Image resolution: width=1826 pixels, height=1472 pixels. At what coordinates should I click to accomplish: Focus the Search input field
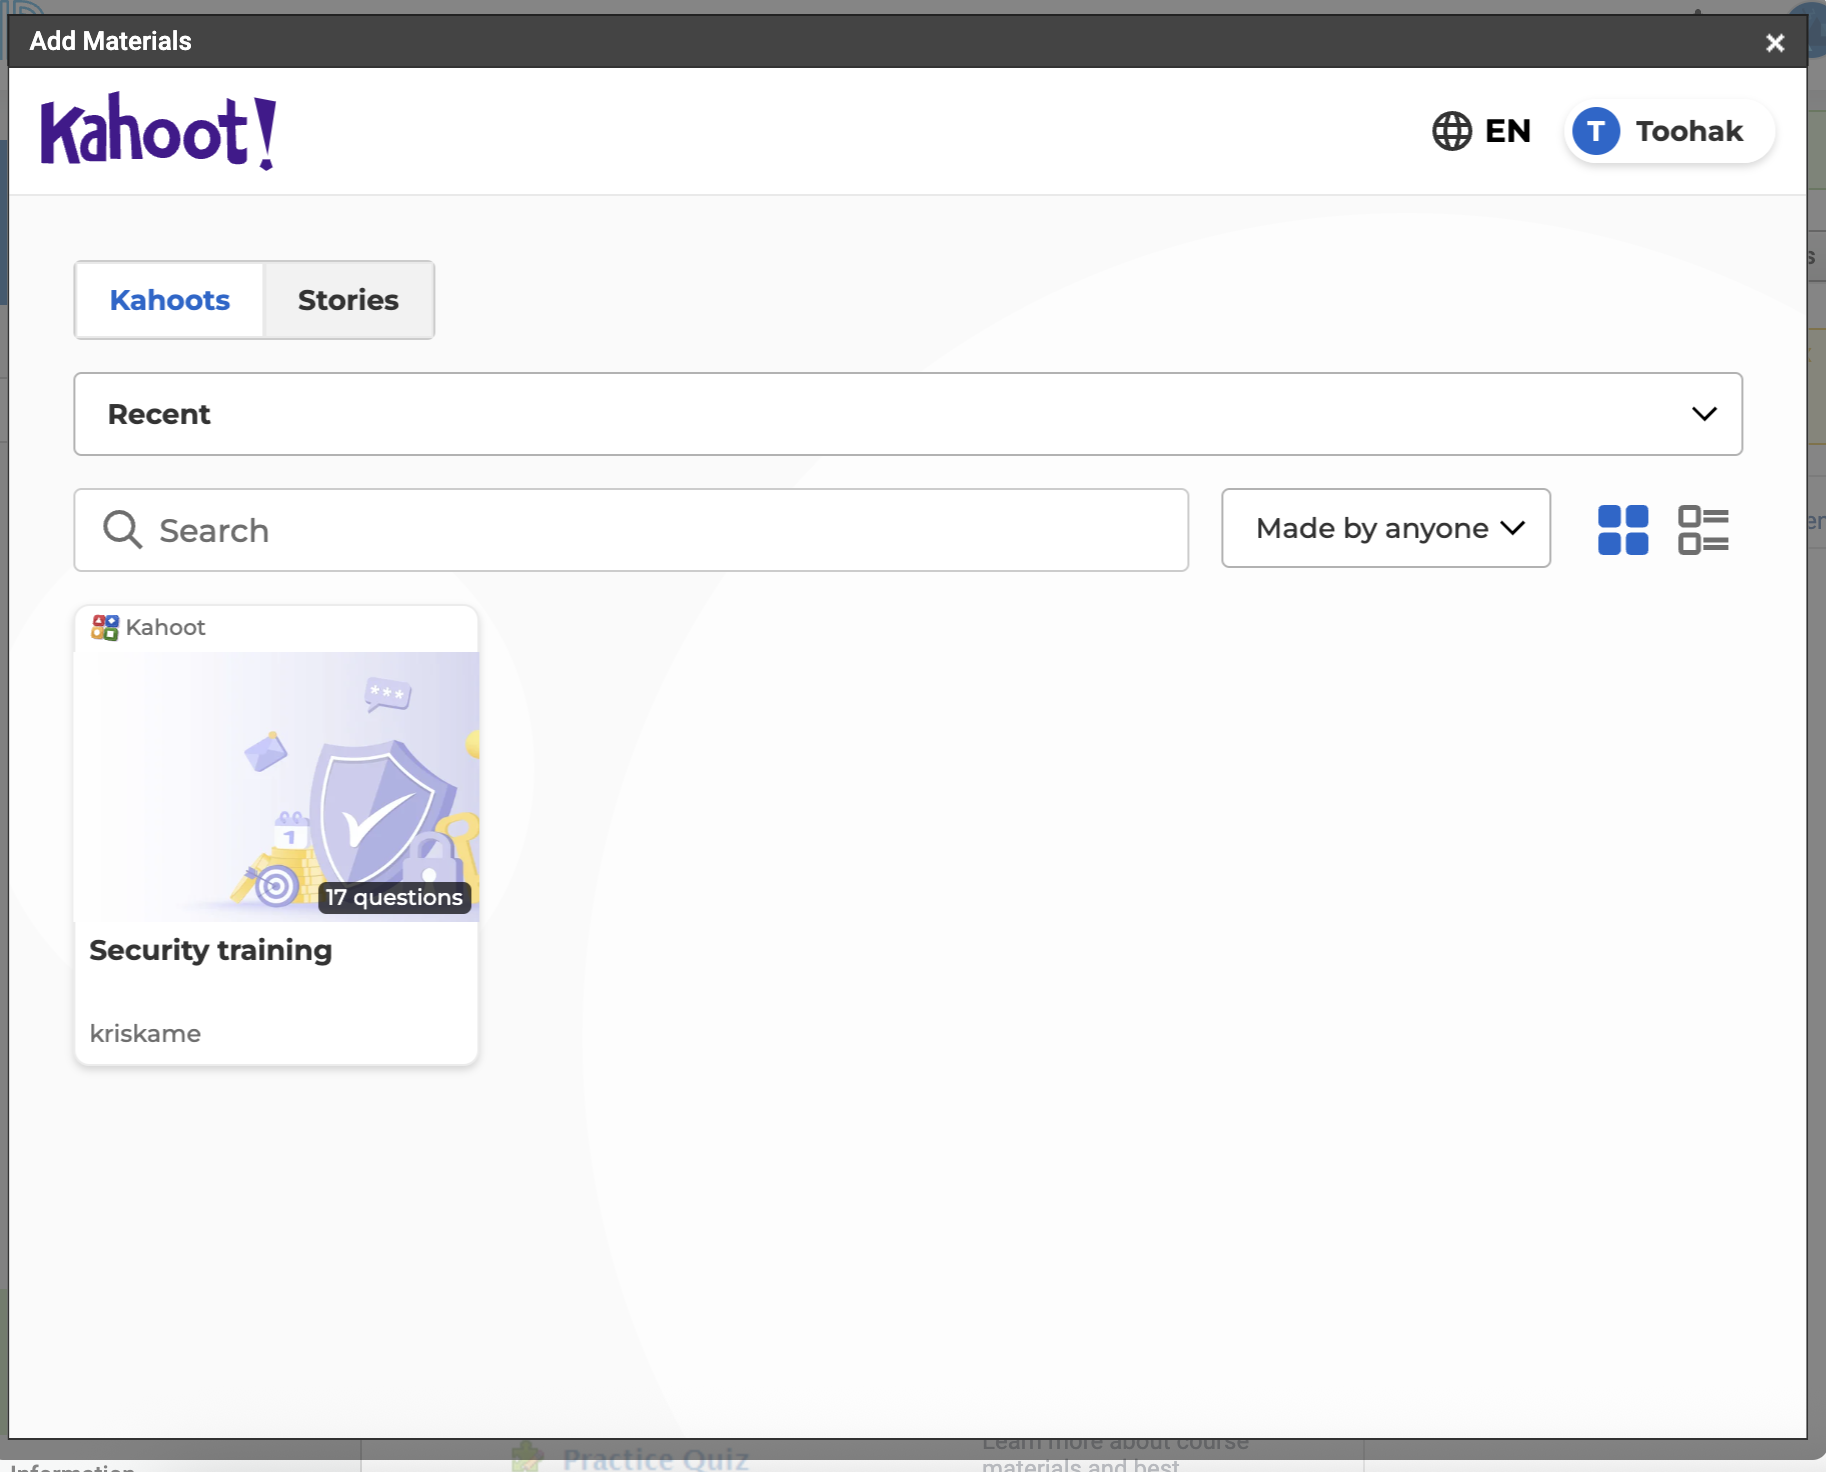(660, 530)
